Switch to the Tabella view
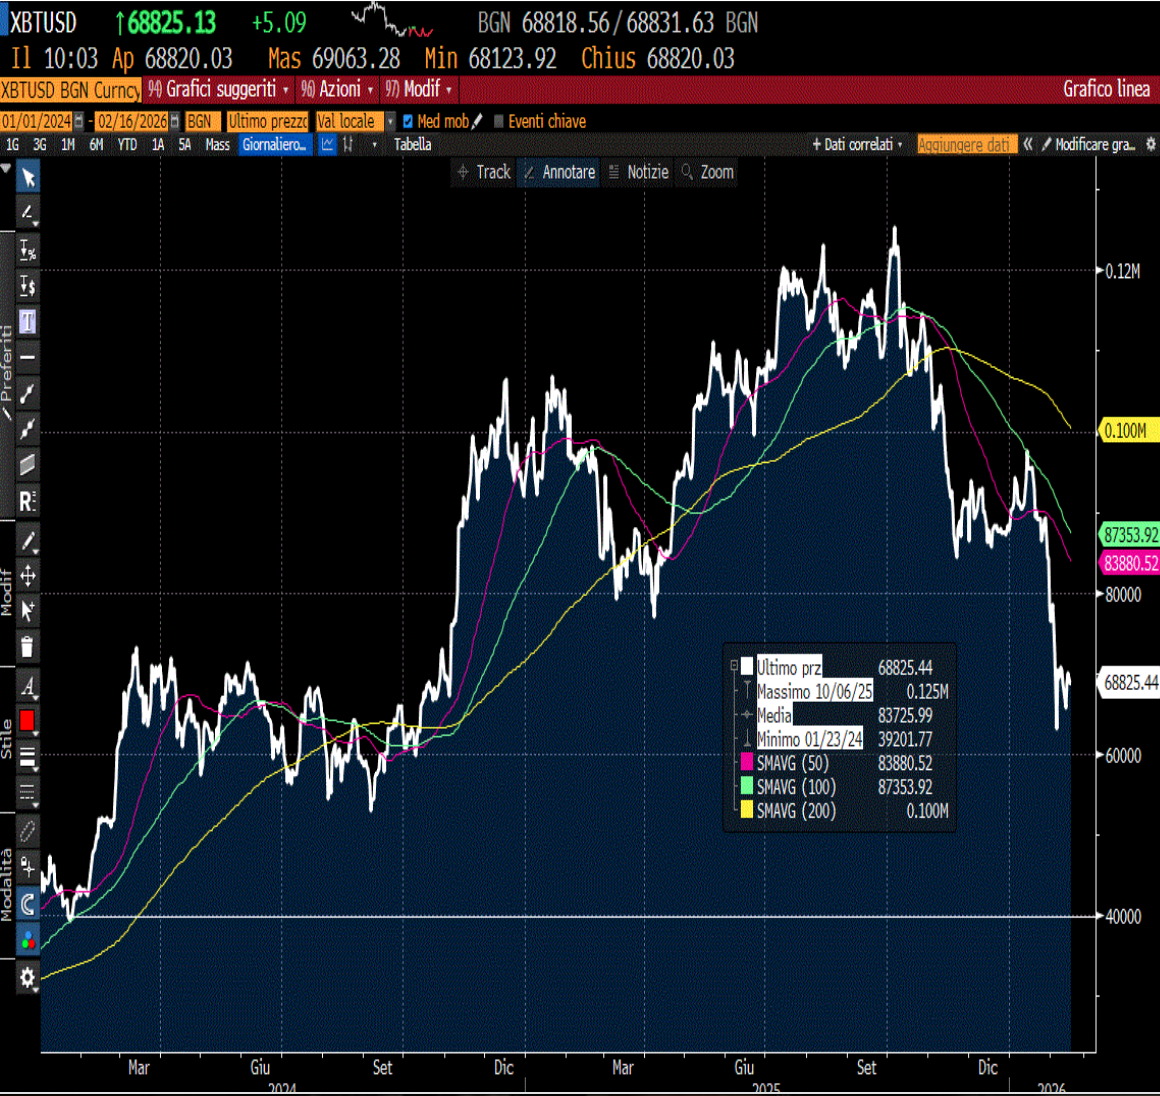The width and height of the screenshot is (1160, 1096). point(412,144)
